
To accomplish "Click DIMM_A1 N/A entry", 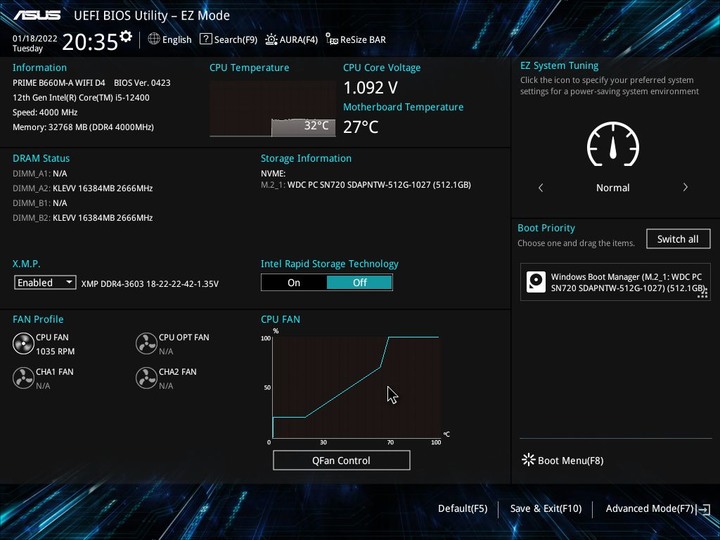I will click(x=40, y=174).
